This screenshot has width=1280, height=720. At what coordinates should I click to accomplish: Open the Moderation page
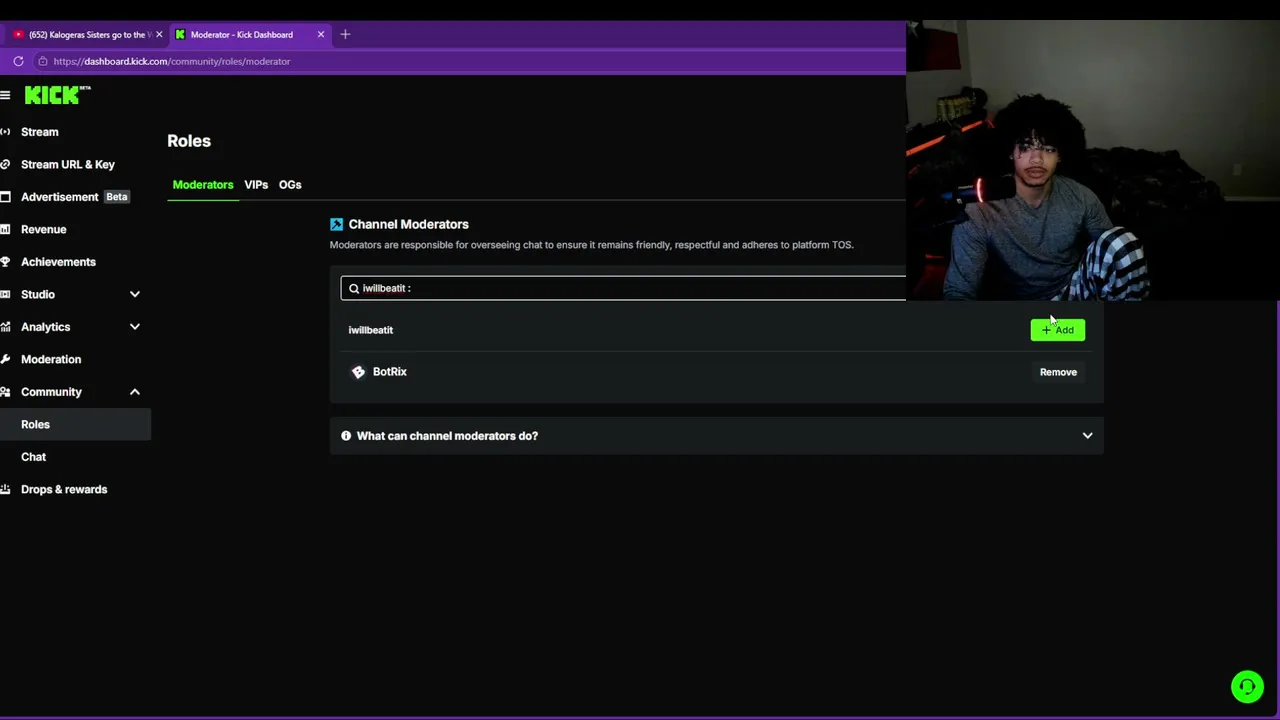tap(51, 359)
